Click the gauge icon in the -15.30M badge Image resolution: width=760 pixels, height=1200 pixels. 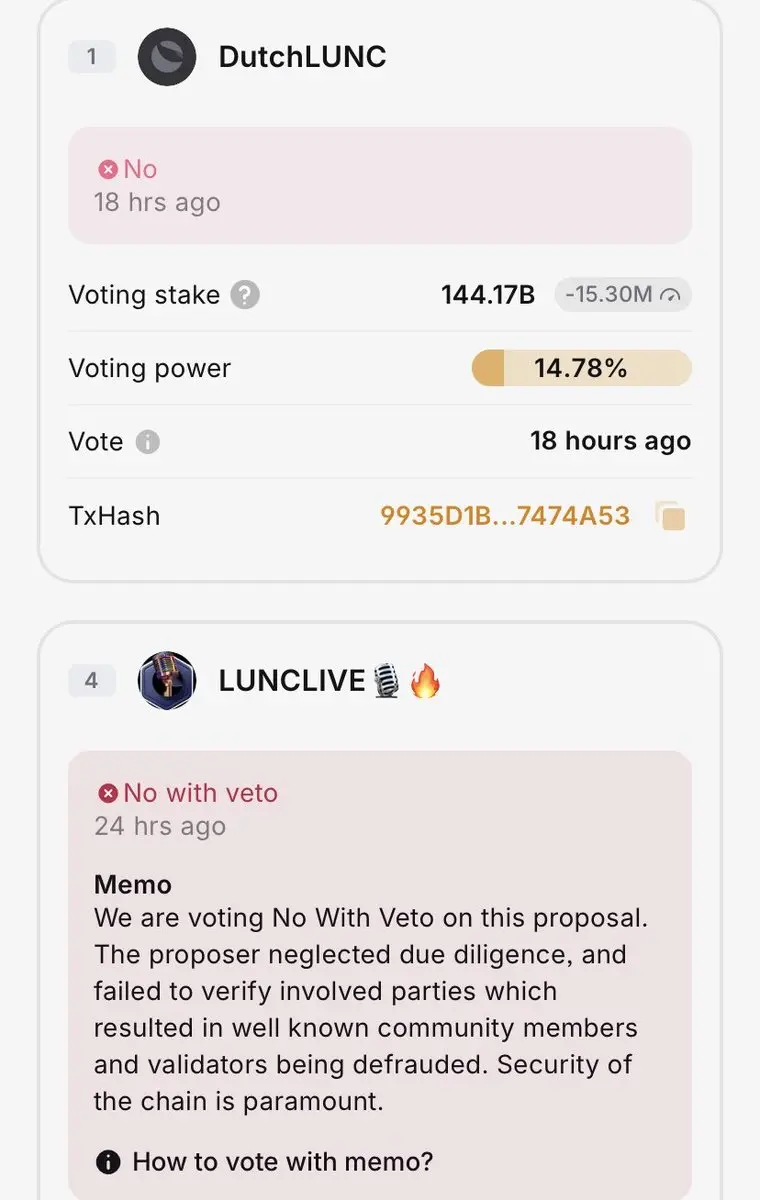pyautogui.click(x=671, y=295)
